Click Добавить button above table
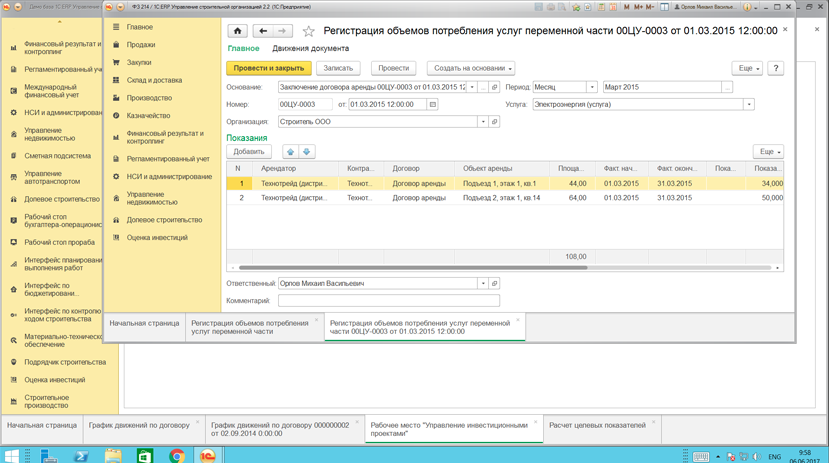Viewport: 829px width, 463px height. [x=248, y=152]
